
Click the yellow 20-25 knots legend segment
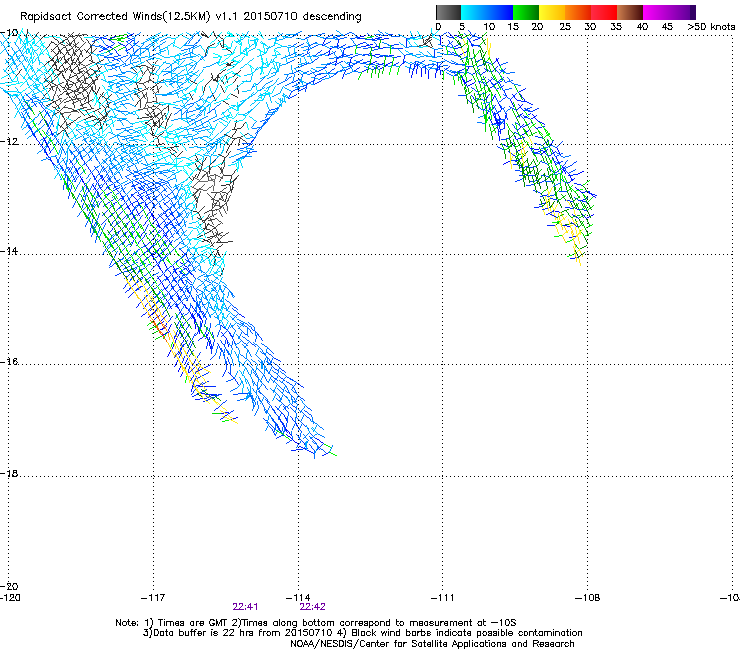[552, 12]
